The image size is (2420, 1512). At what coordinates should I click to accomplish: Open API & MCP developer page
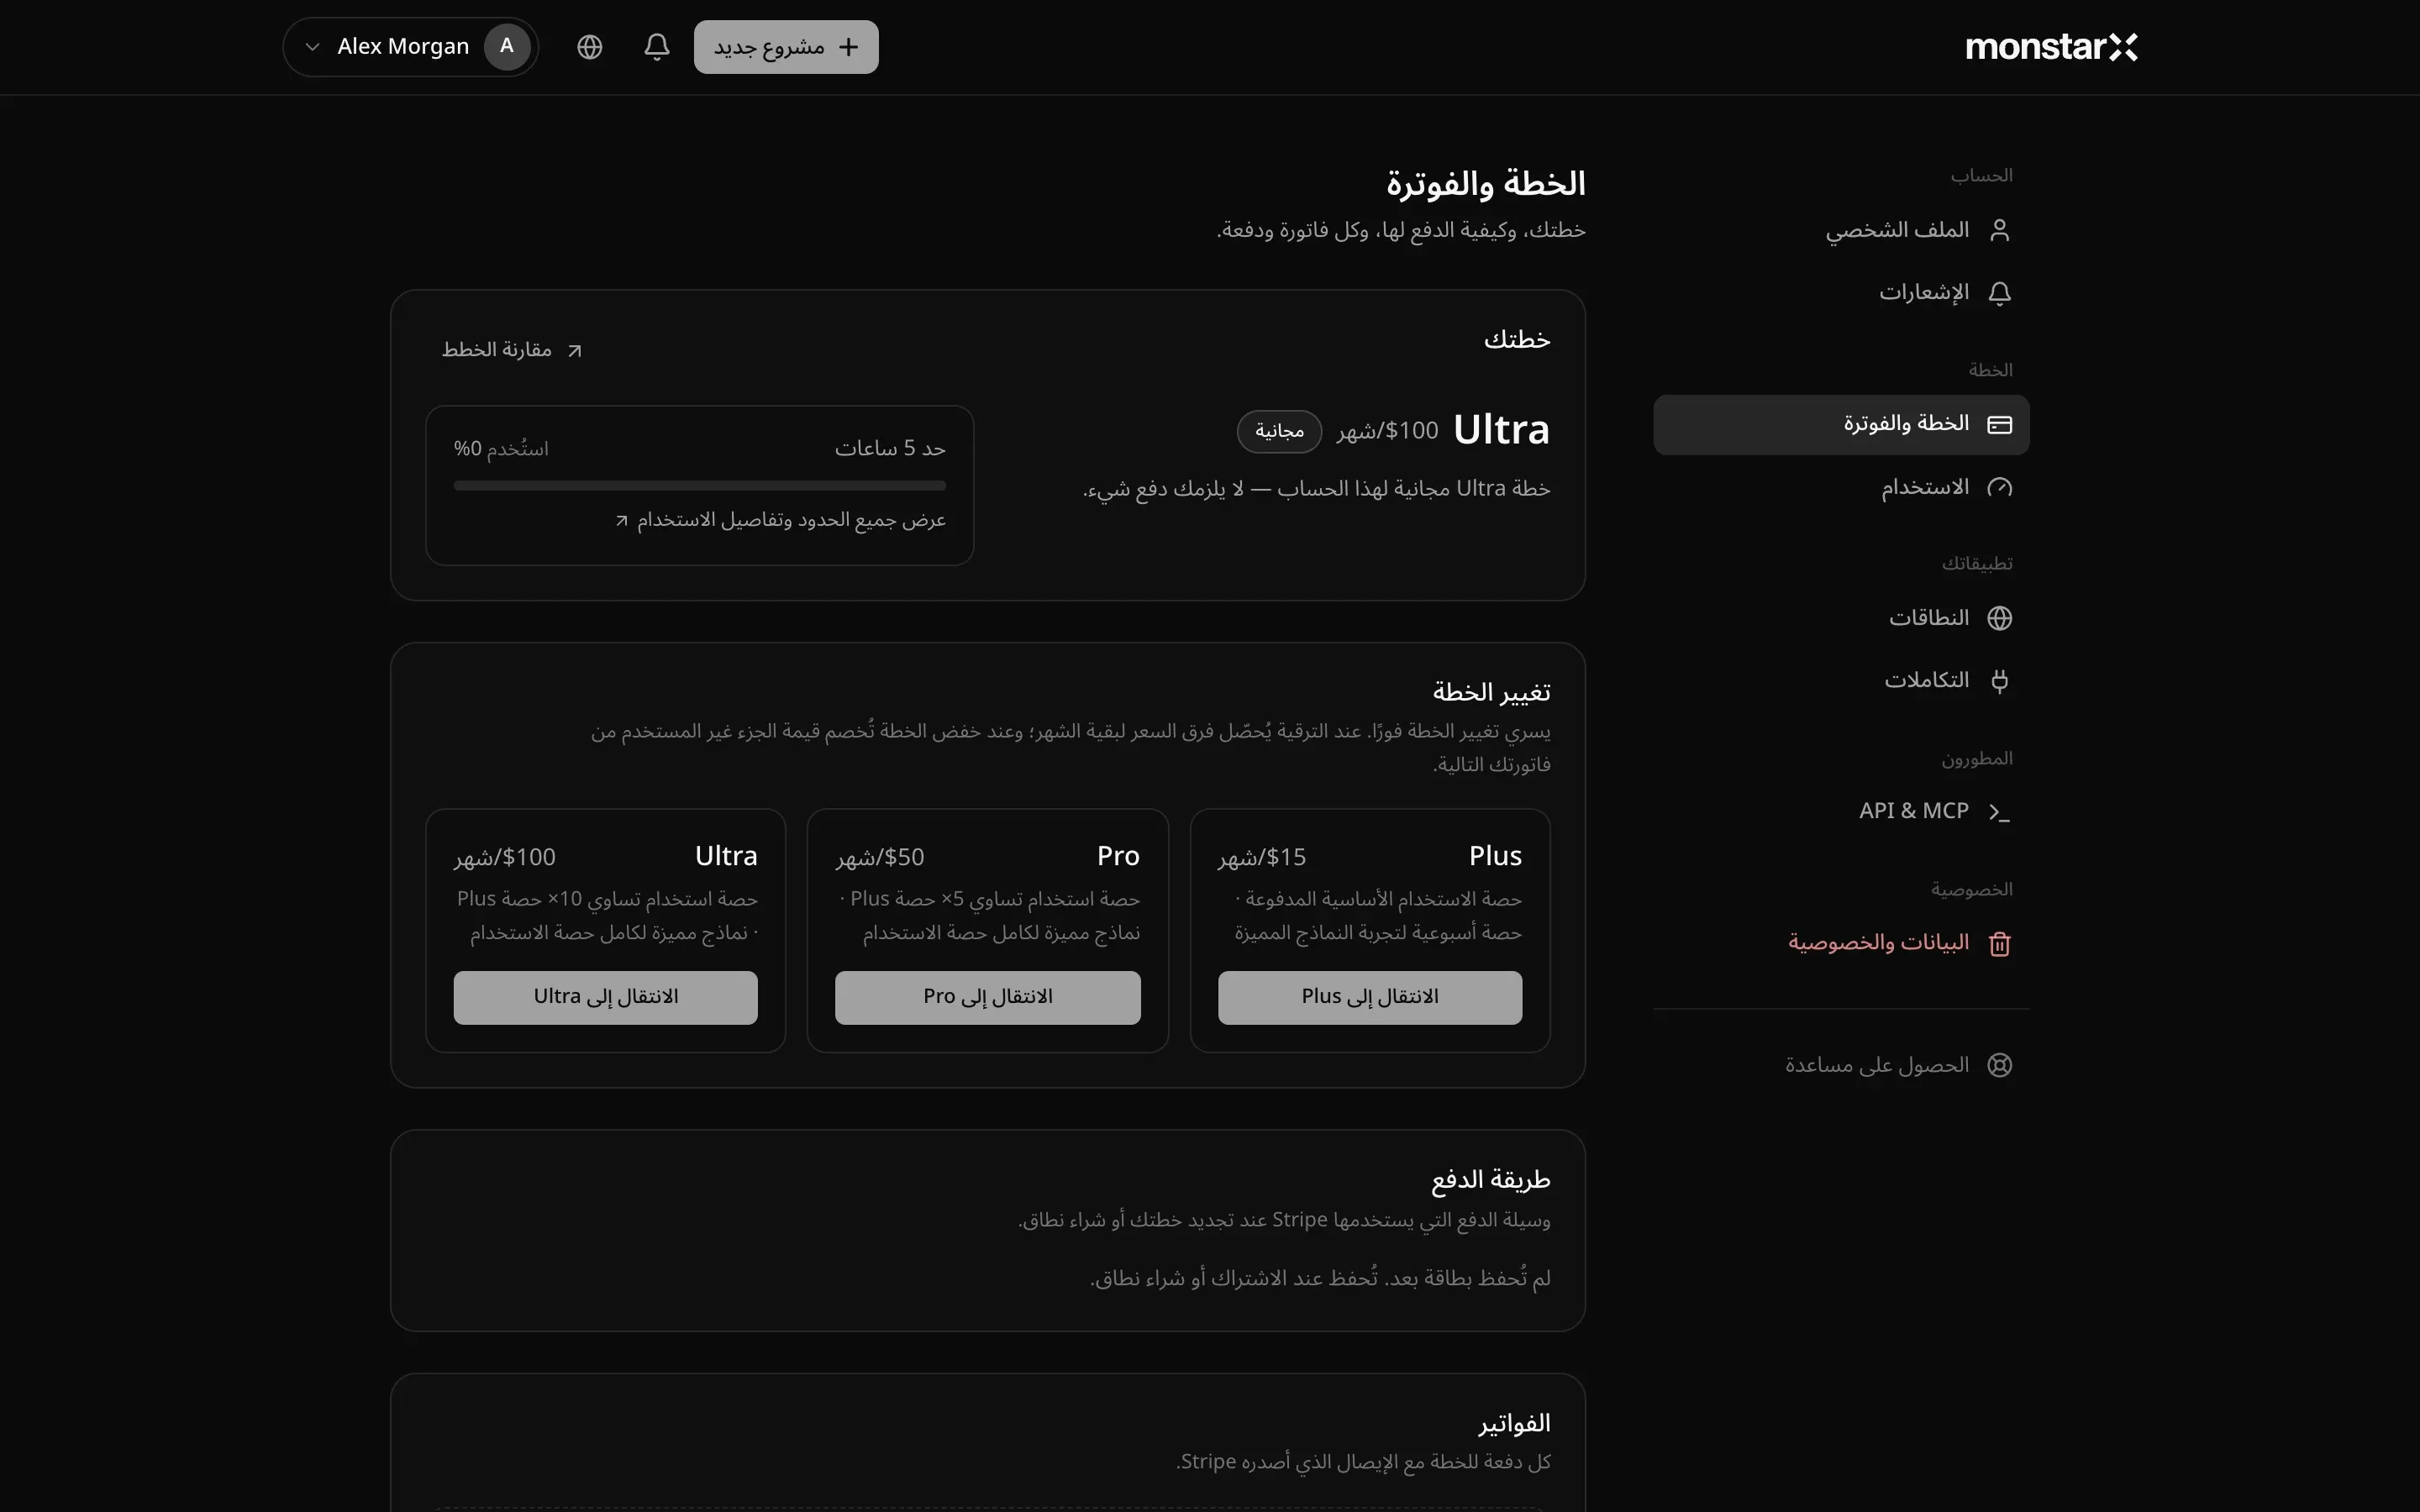[1841, 812]
